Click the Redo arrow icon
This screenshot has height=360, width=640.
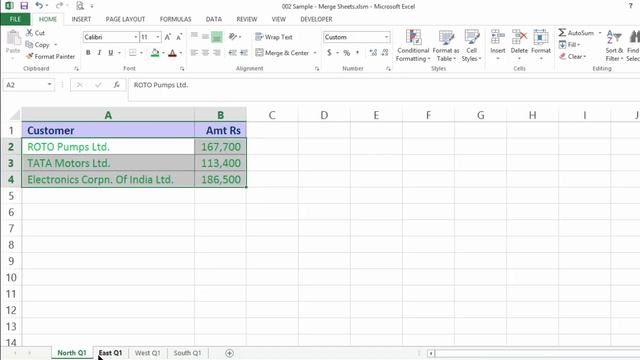tap(60, 6)
